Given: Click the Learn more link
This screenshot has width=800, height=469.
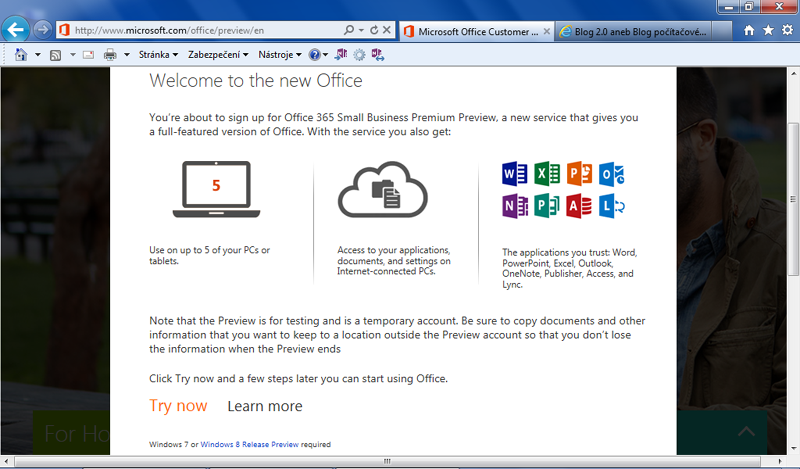Looking at the screenshot, I should [x=265, y=406].
